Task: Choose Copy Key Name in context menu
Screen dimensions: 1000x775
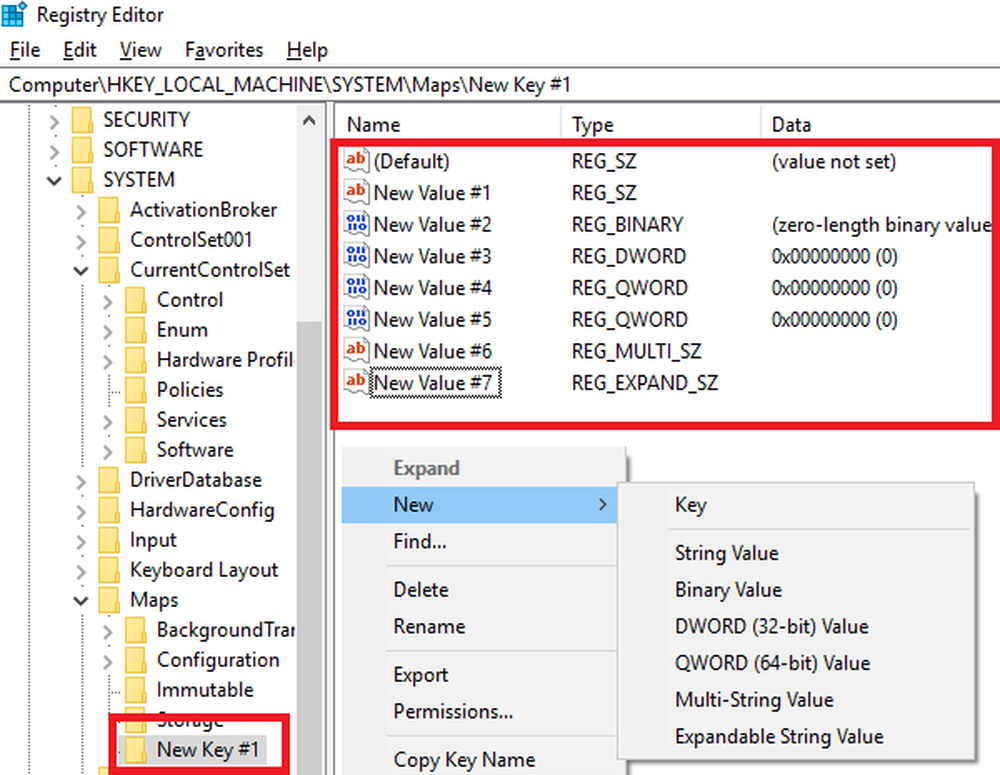Action: pos(479,759)
